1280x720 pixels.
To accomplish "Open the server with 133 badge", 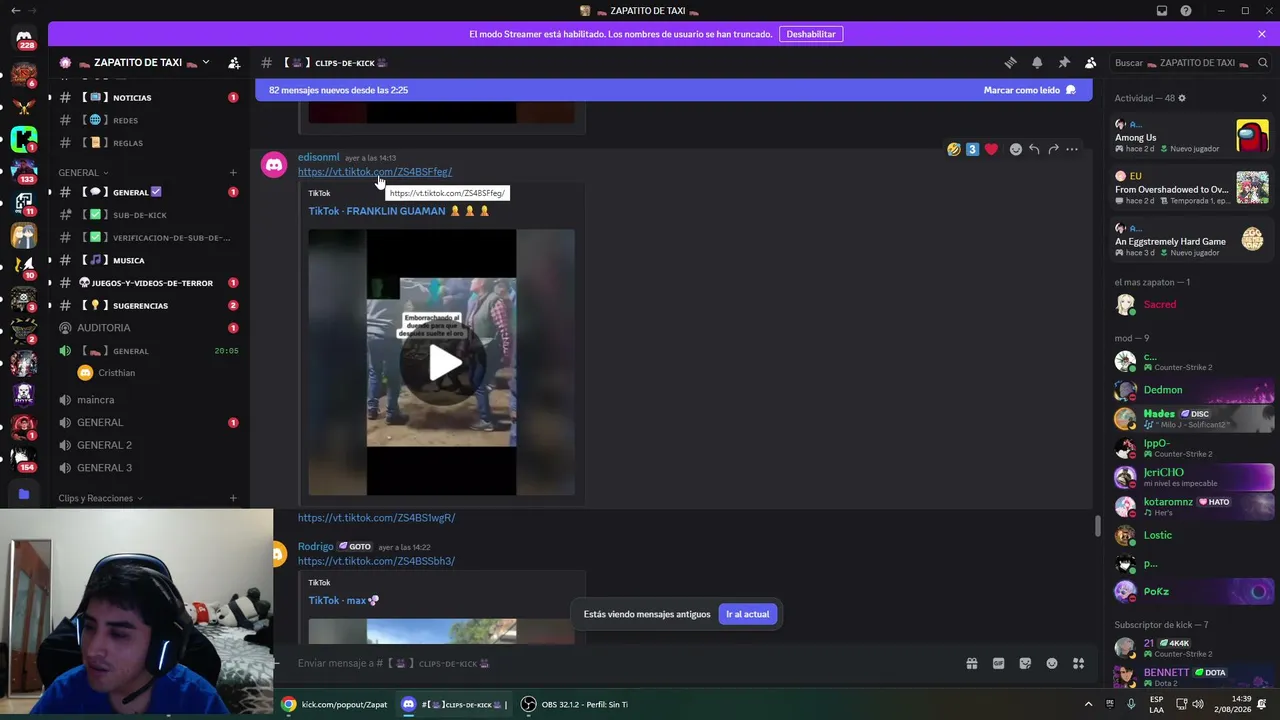I will pyautogui.click(x=24, y=170).
